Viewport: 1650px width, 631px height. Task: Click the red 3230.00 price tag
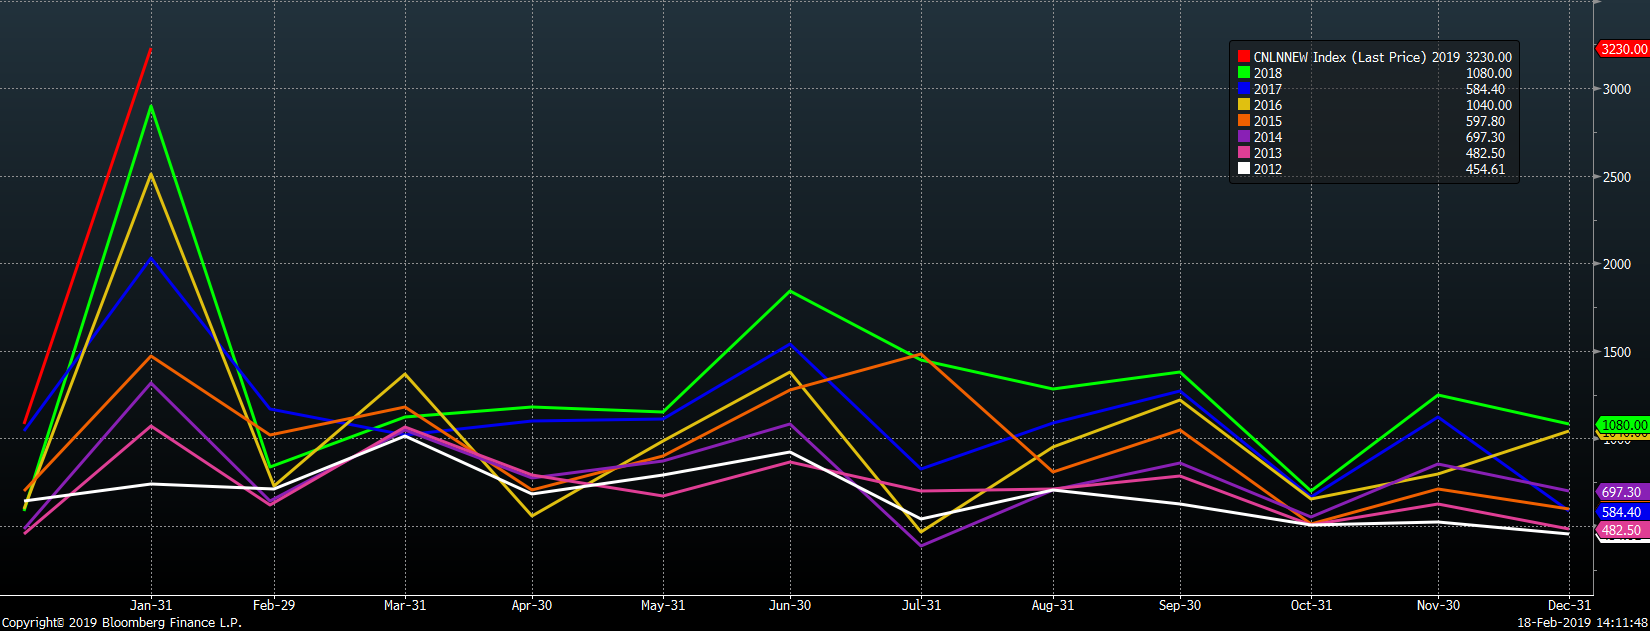pyautogui.click(x=1622, y=49)
